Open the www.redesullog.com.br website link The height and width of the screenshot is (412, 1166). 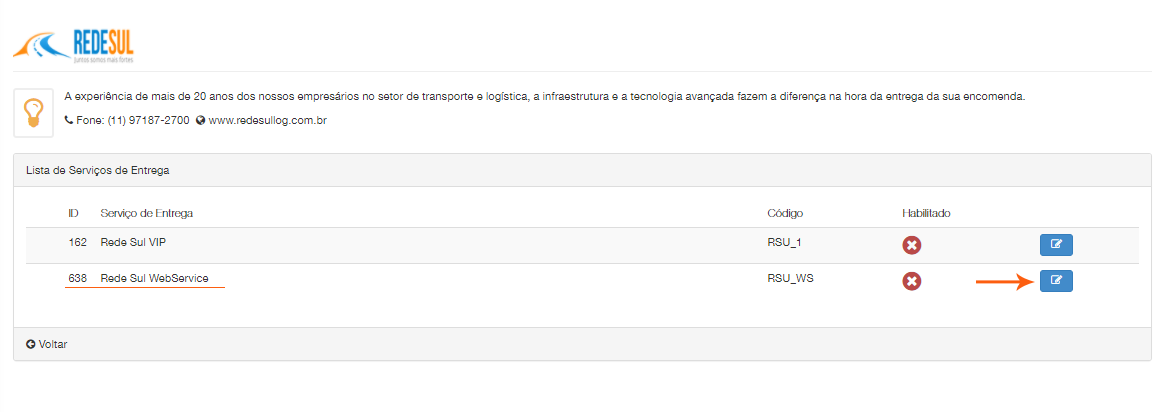coord(268,121)
